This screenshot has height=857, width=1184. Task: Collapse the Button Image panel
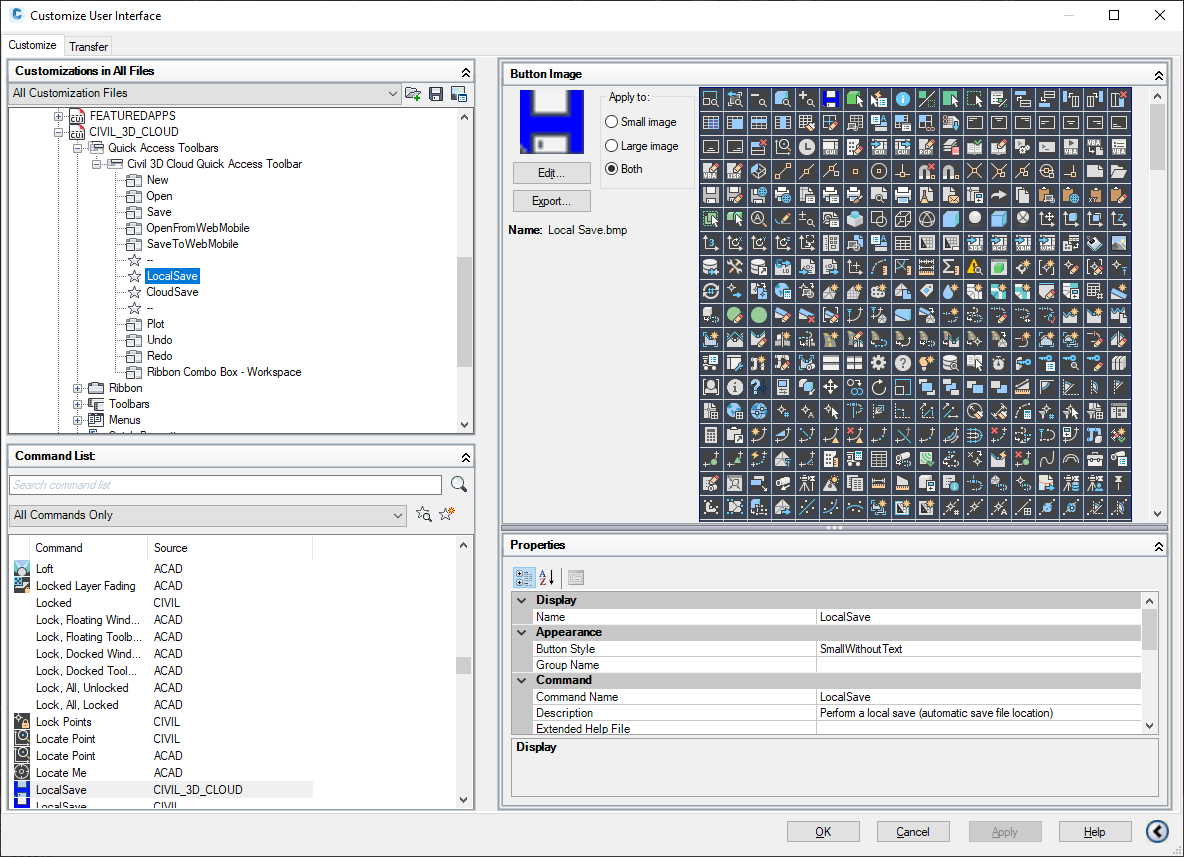pos(1158,76)
